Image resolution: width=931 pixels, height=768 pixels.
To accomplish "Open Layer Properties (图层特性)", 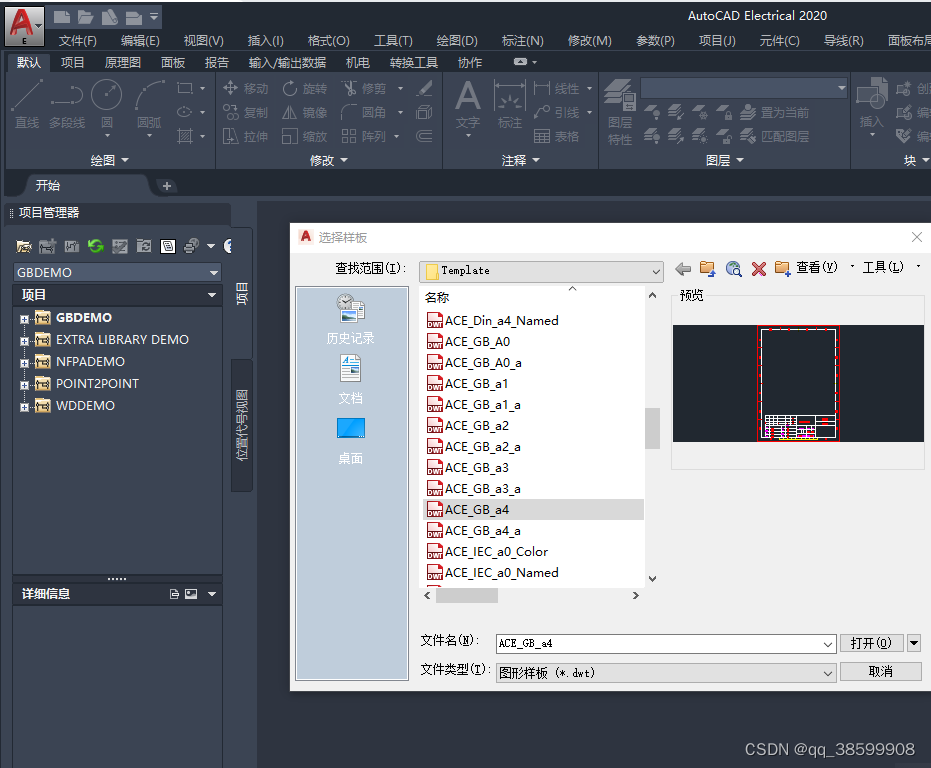I will click(620, 113).
